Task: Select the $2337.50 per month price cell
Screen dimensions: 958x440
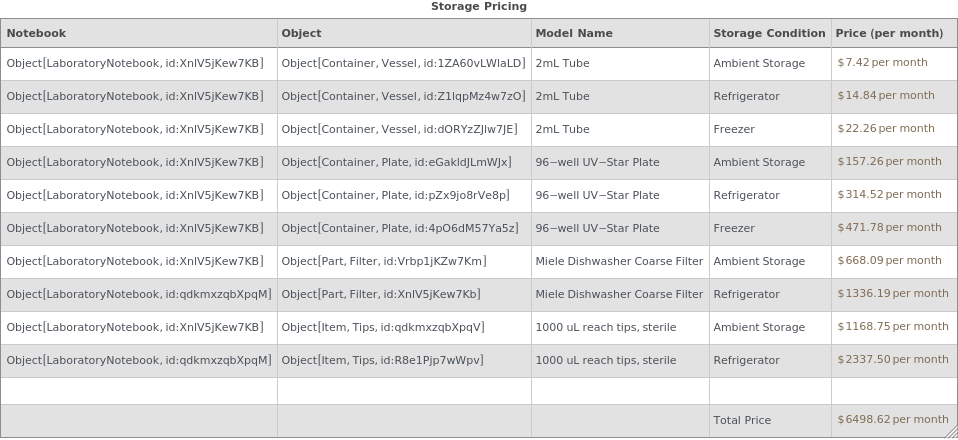Action: coord(892,360)
